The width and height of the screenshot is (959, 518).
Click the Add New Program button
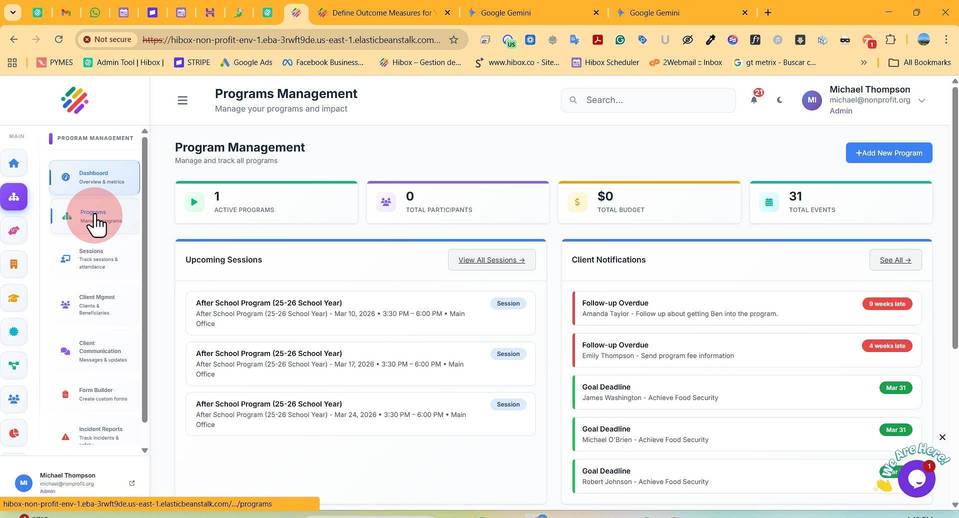(x=889, y=153)
